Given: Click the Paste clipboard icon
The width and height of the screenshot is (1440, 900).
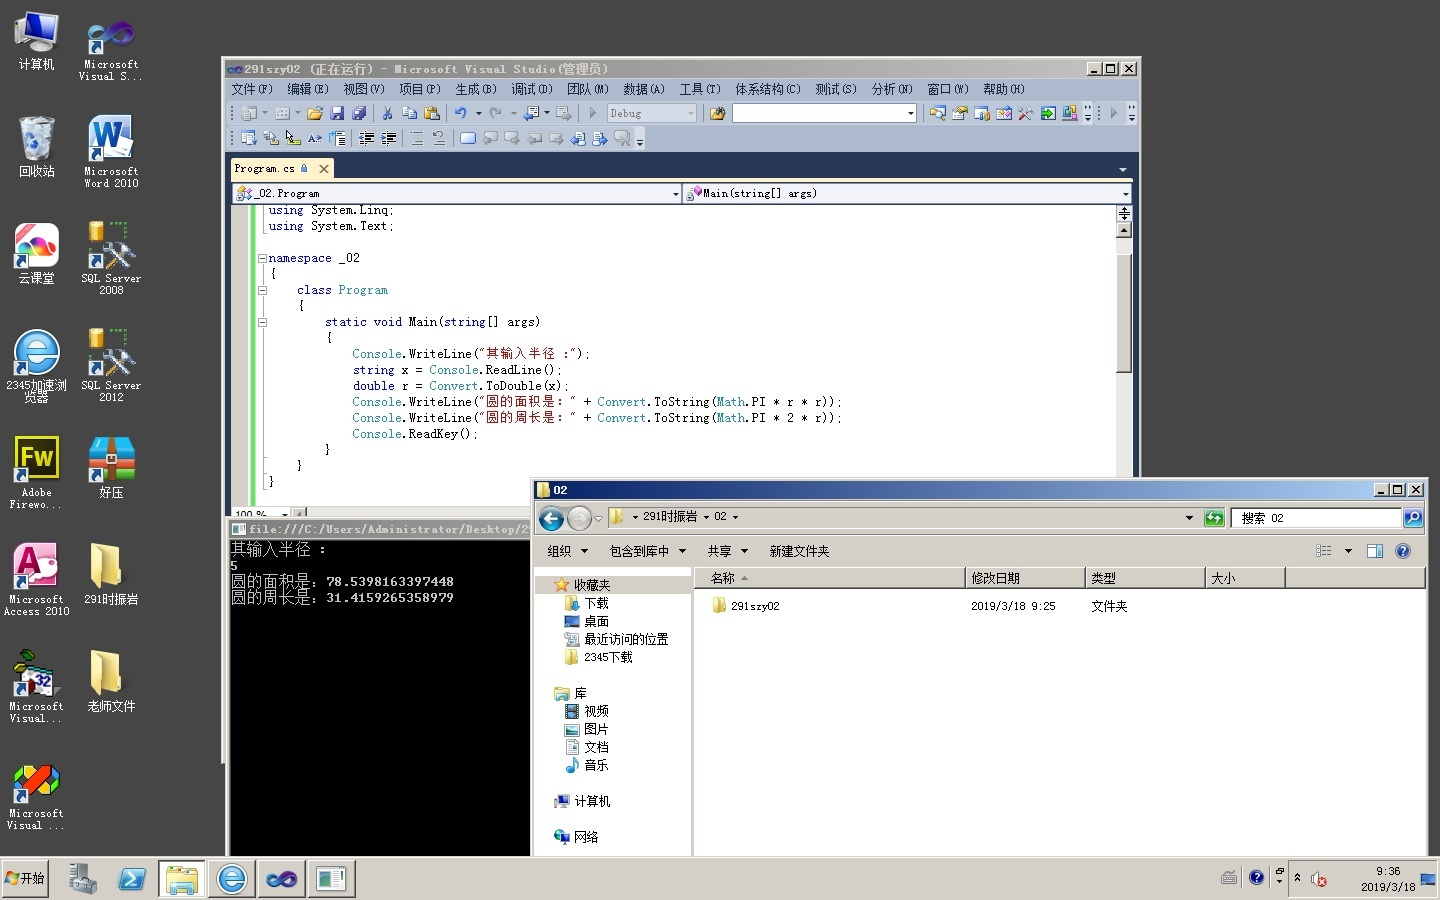Looking at the screenshot, I should (432, 113).
